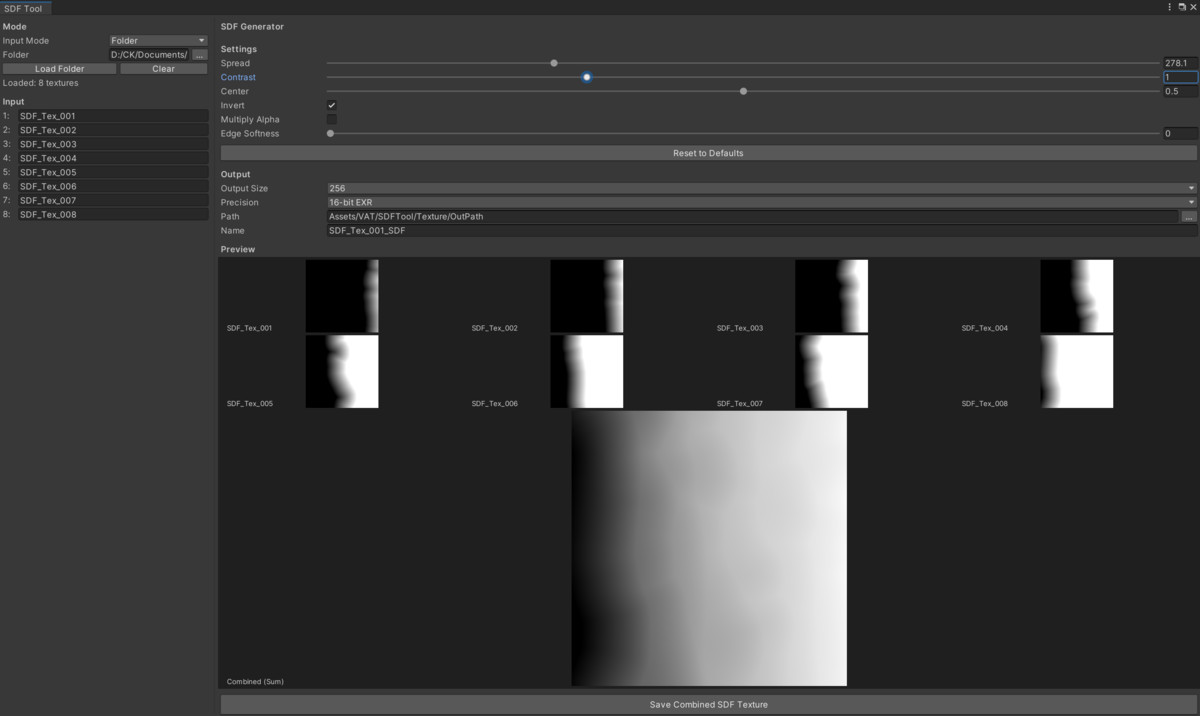
Task: Select input slot 7 SDF_Tex_007
Action: click(113, 200)
